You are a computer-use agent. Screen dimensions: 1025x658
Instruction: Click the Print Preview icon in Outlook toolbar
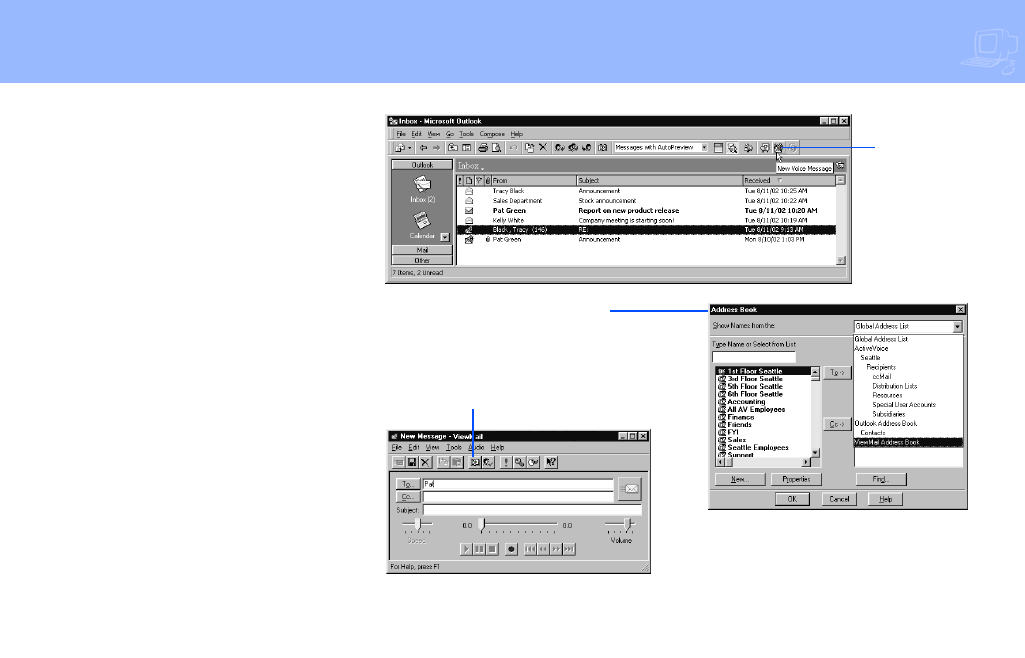coord(496,148)
